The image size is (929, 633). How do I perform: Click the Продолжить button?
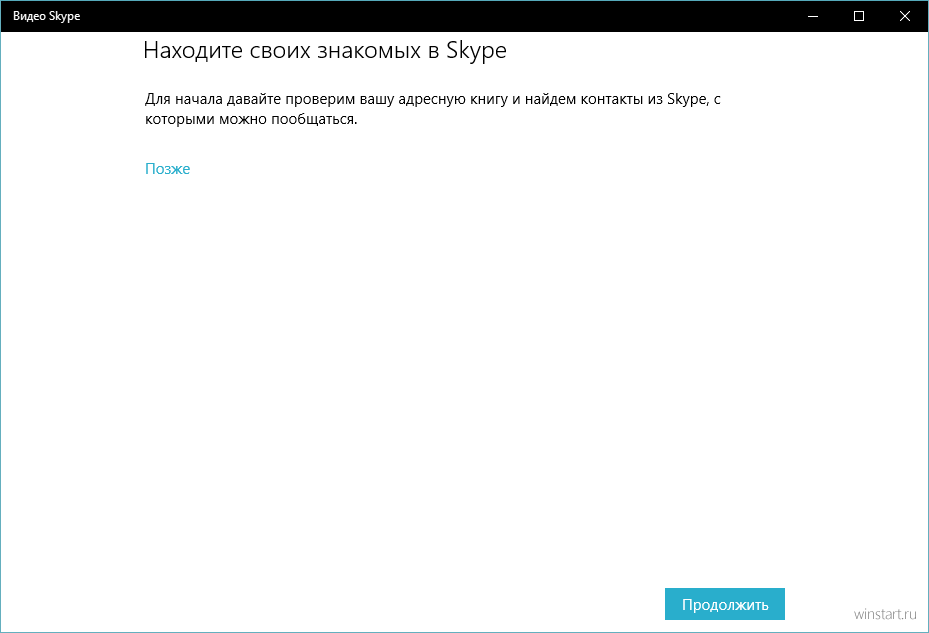pos(725,604)
